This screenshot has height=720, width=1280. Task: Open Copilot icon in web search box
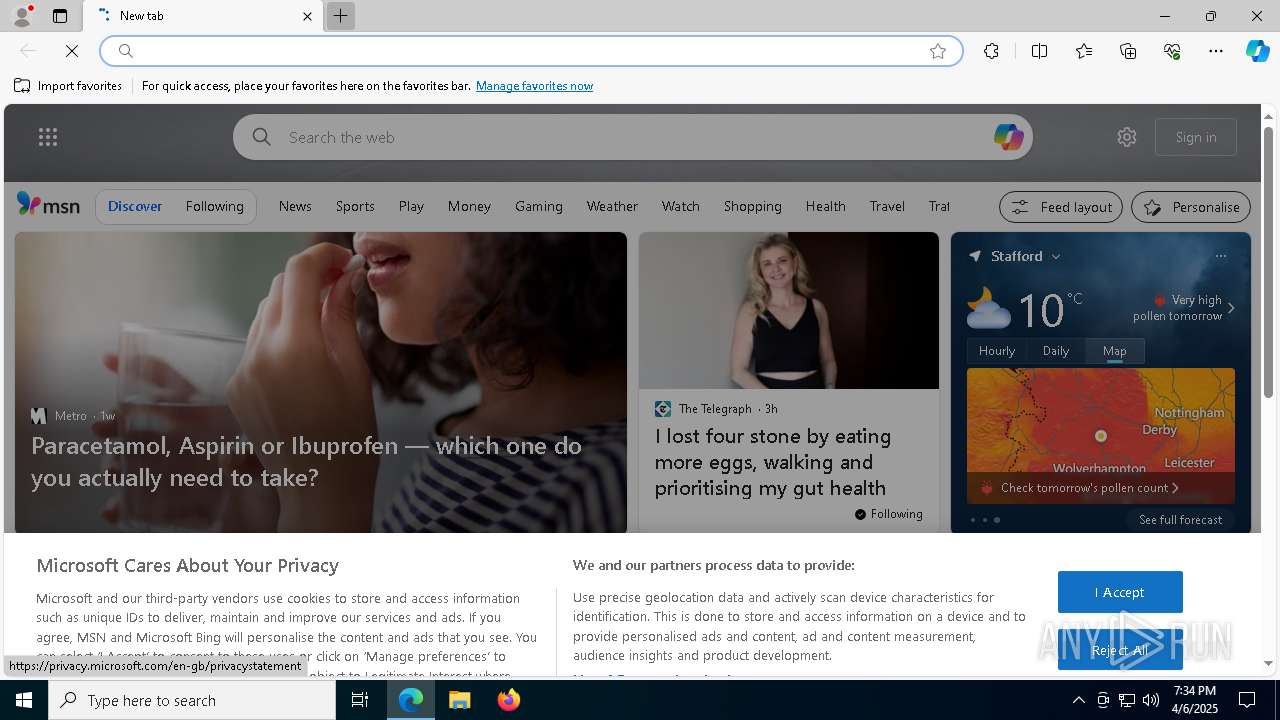[x=1008, y=137]
